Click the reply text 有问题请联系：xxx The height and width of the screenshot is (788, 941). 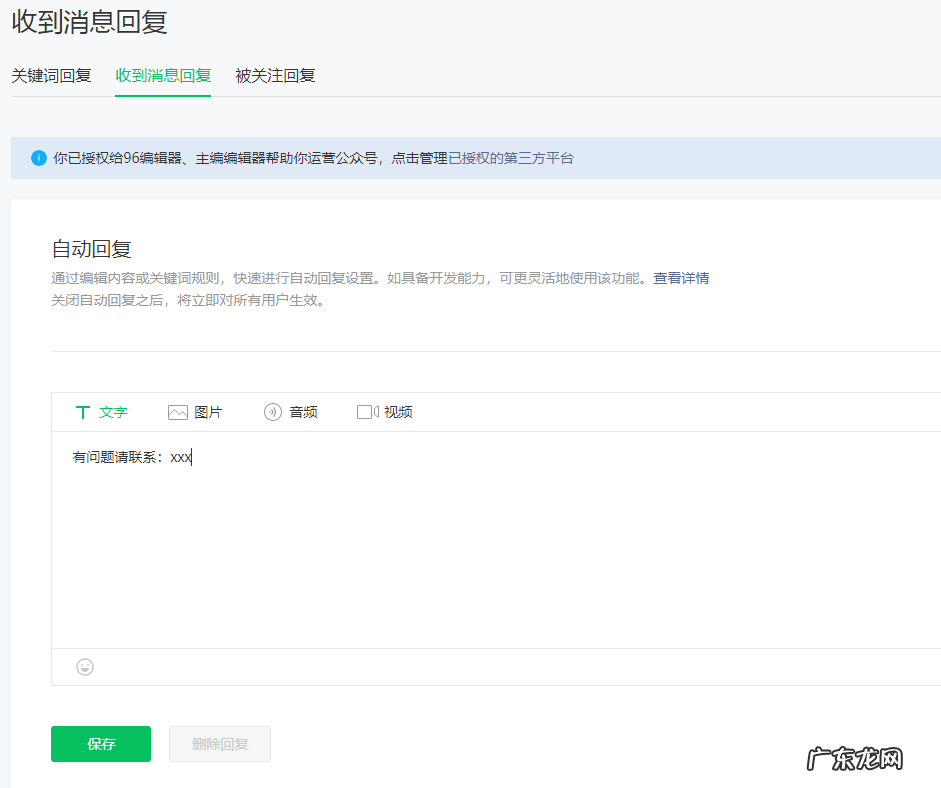pos(130,456)
